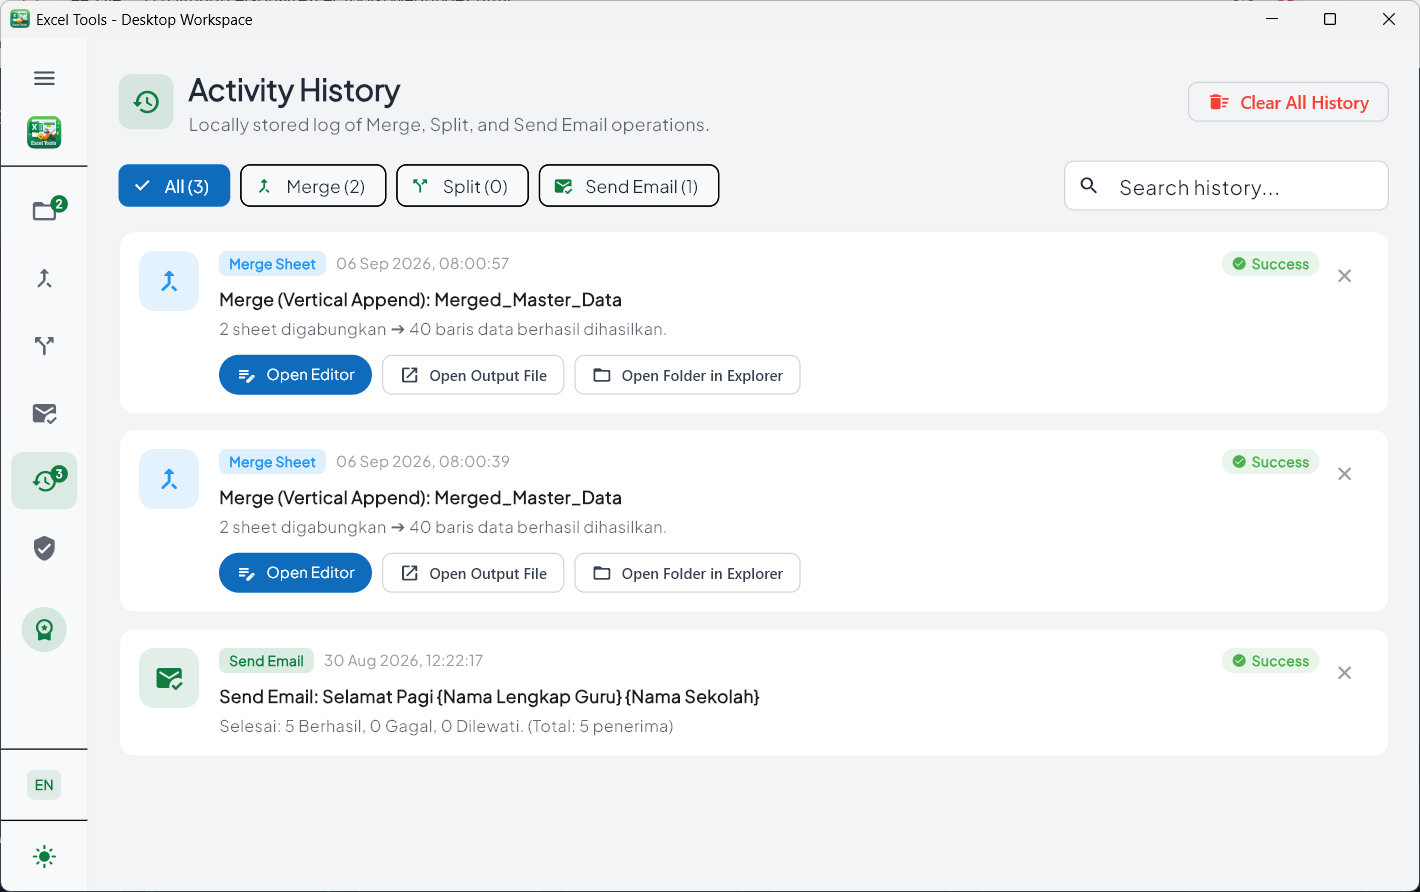1420x892 pixels.
Task: Click the Success badge on Send Email entry
Action: pyautogui.click(x=1270, y=661)
